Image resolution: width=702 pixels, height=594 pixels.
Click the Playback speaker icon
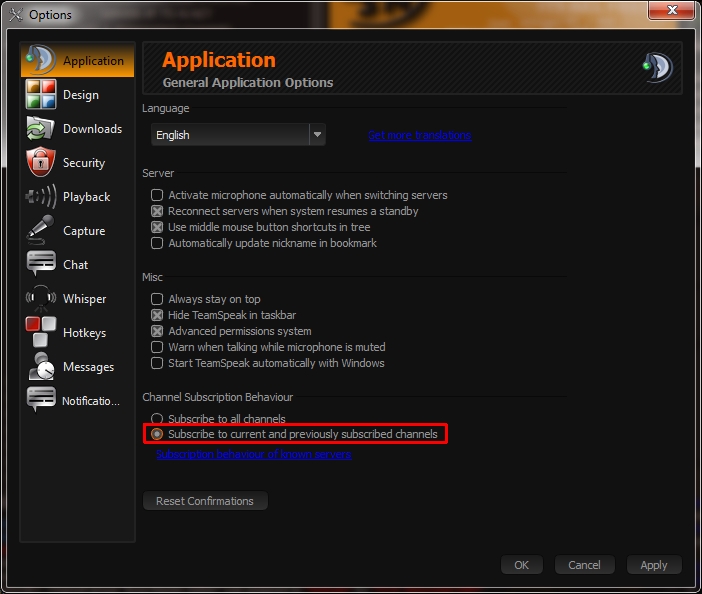[x=40, y=197]
